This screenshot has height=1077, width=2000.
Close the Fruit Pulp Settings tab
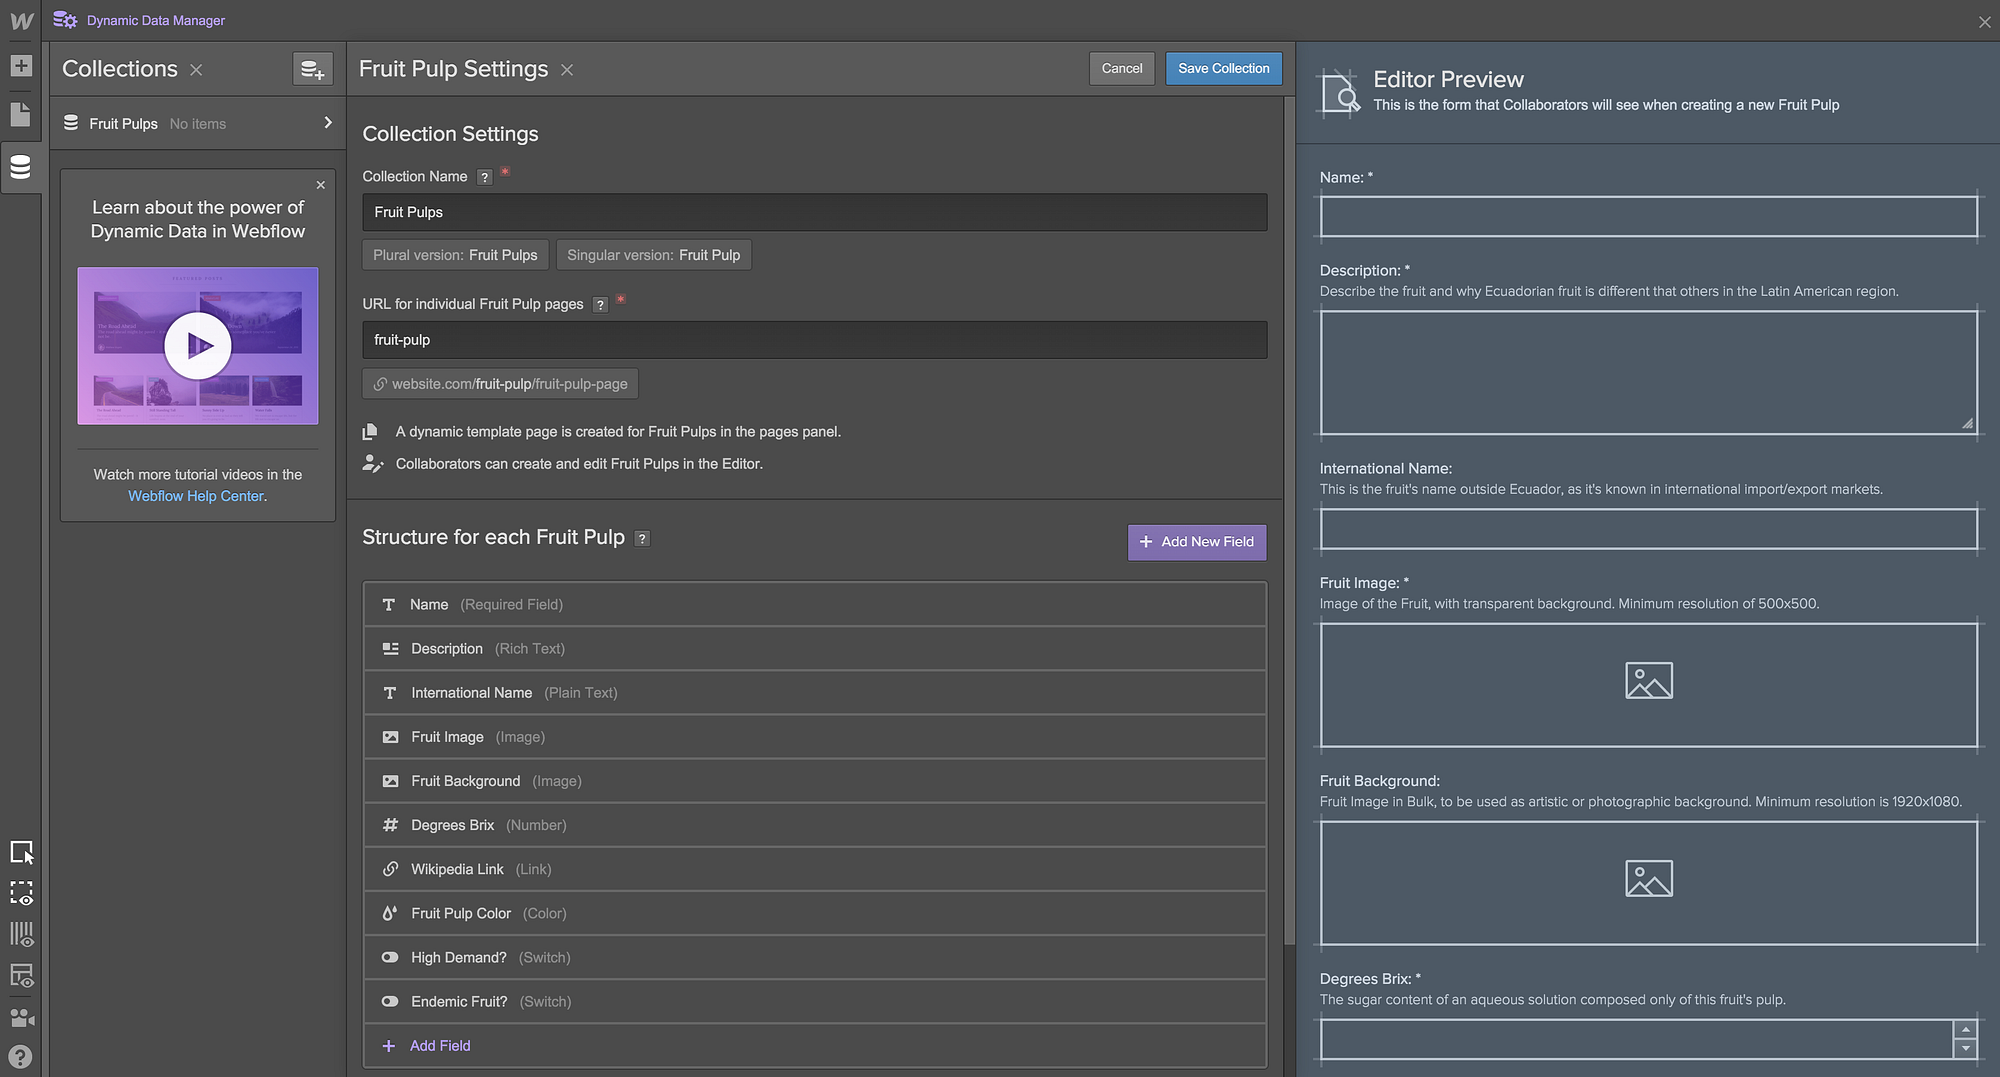567,70
